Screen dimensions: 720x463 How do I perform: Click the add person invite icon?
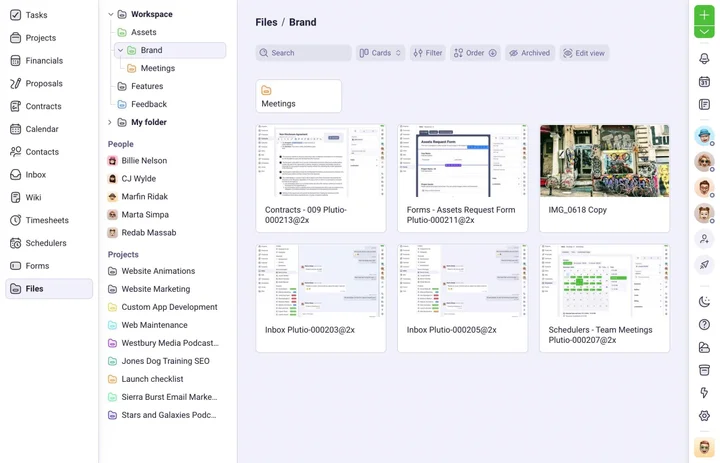click(x=704, y=240)
